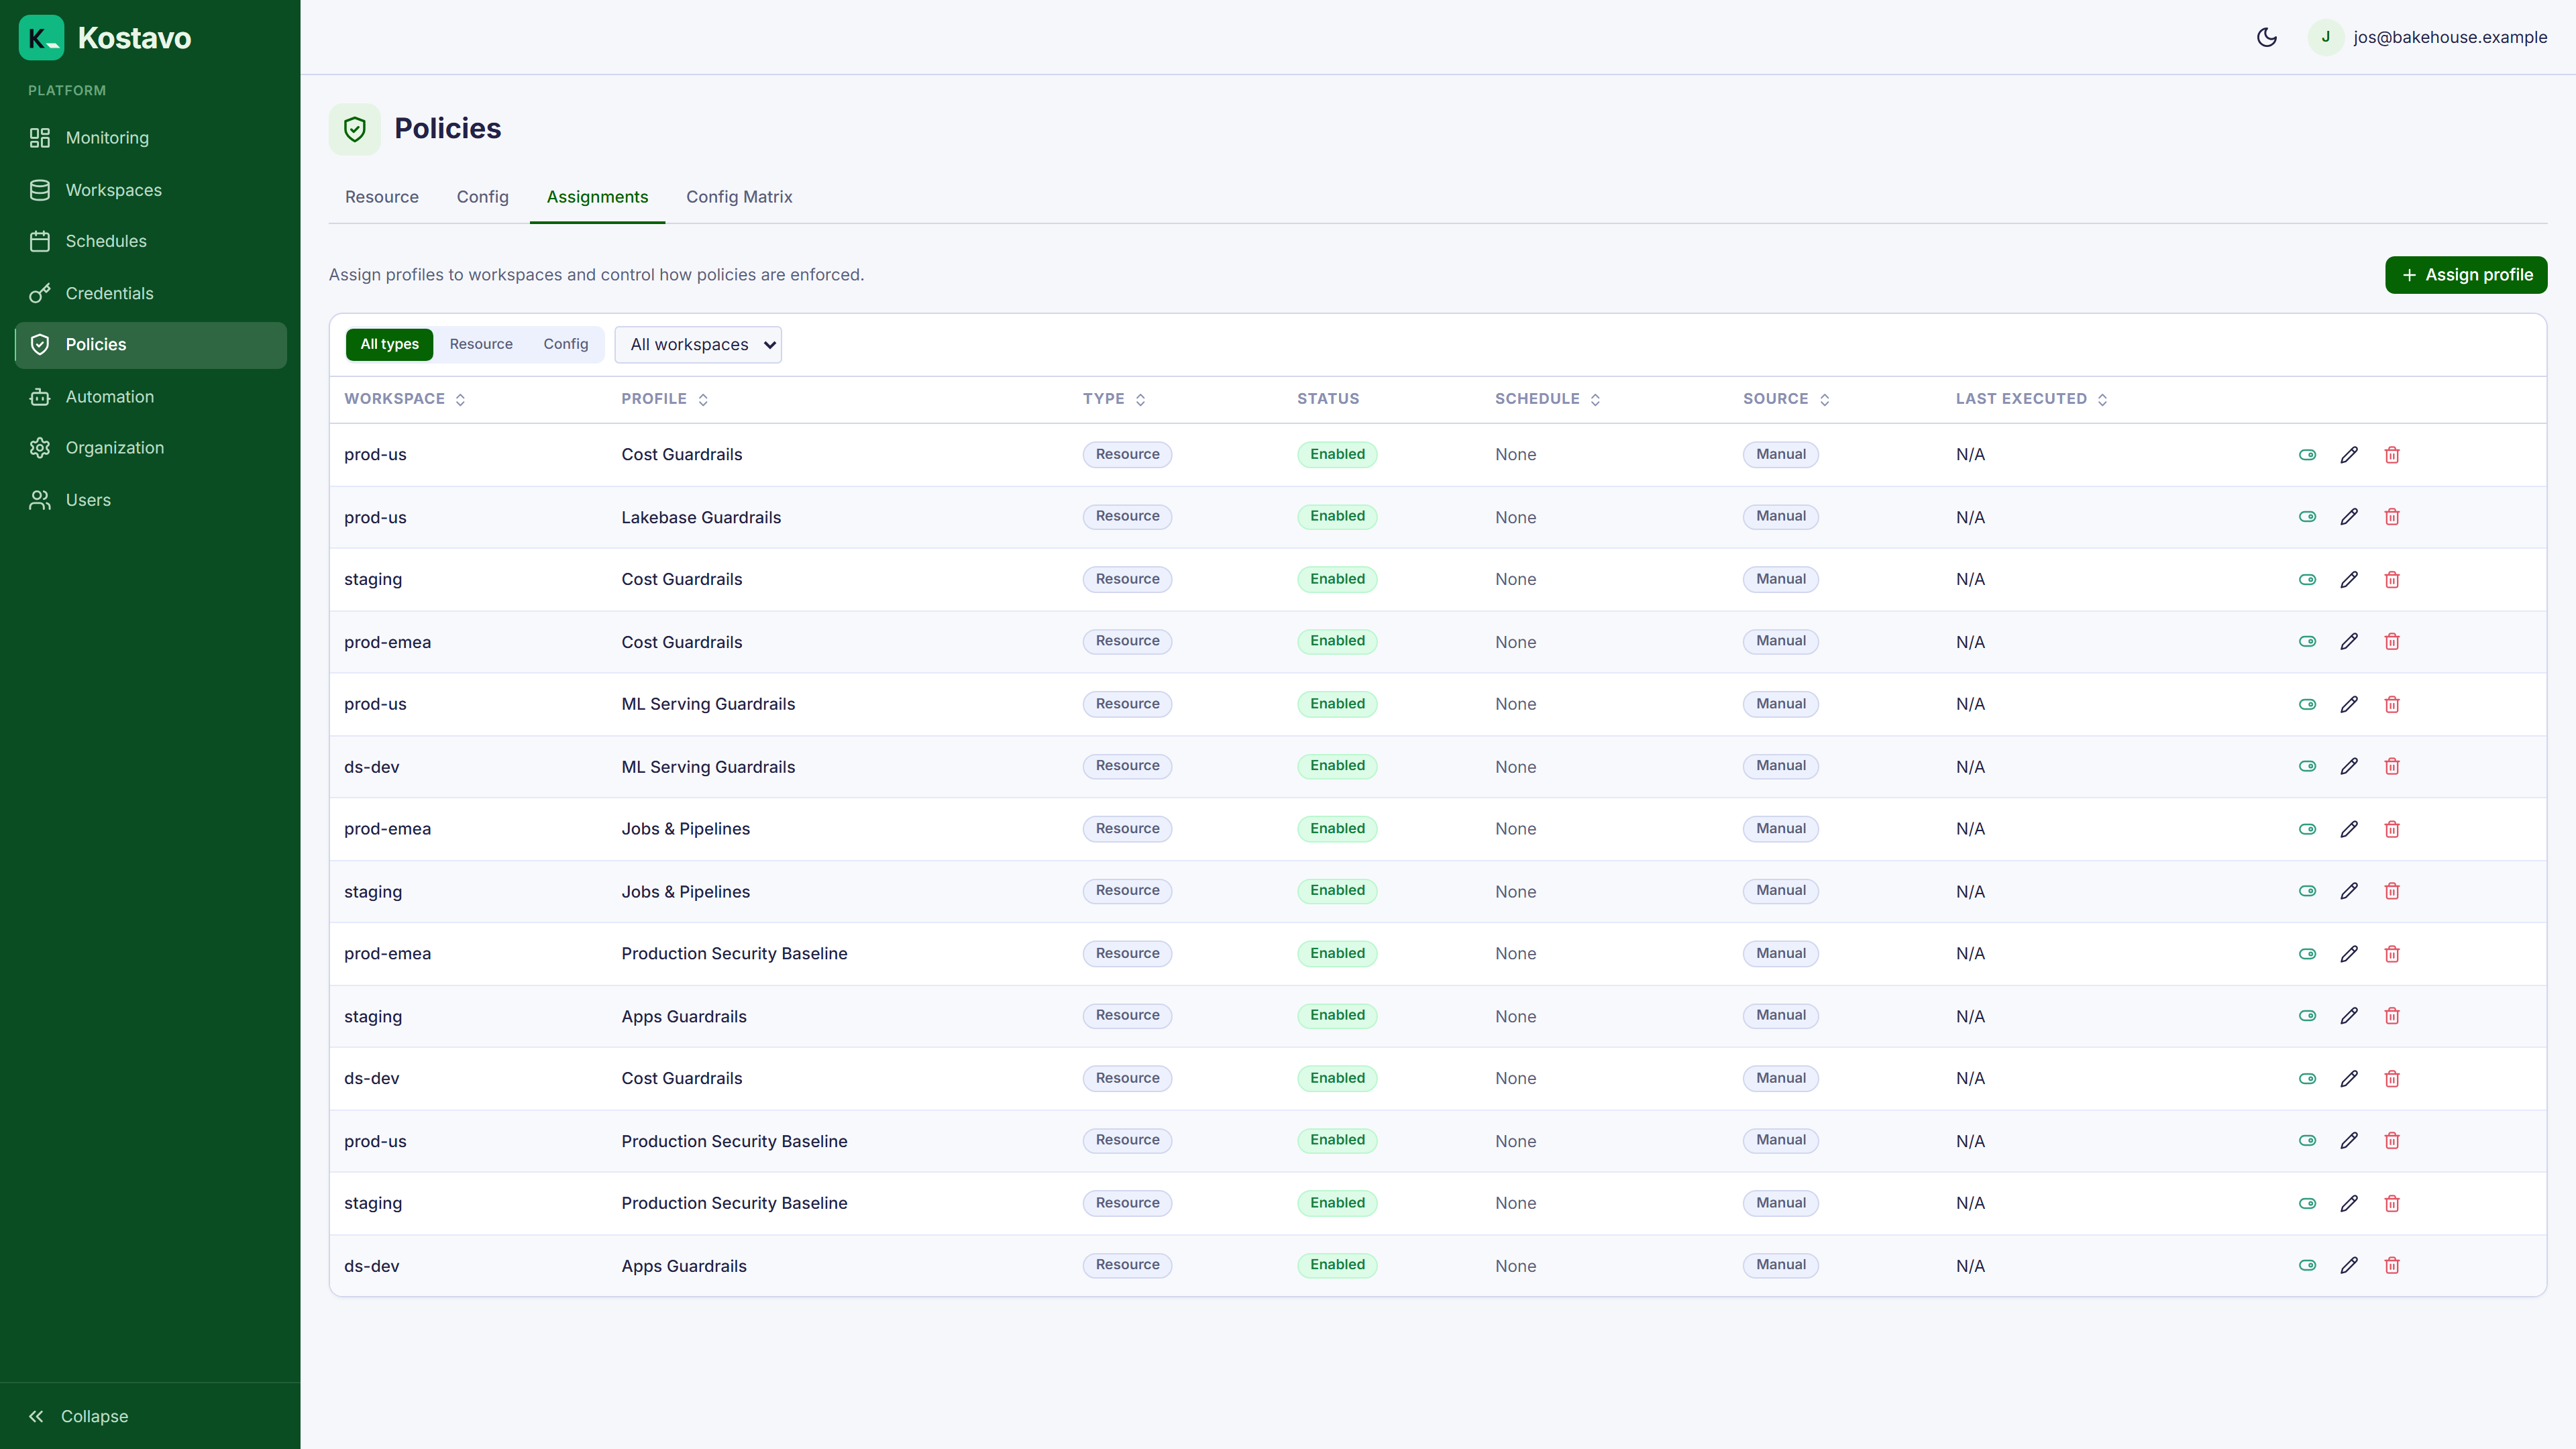Screen dimensions: 2576x1449
Task: Go to Workspaces in sidebar
Action: [150, 190]
